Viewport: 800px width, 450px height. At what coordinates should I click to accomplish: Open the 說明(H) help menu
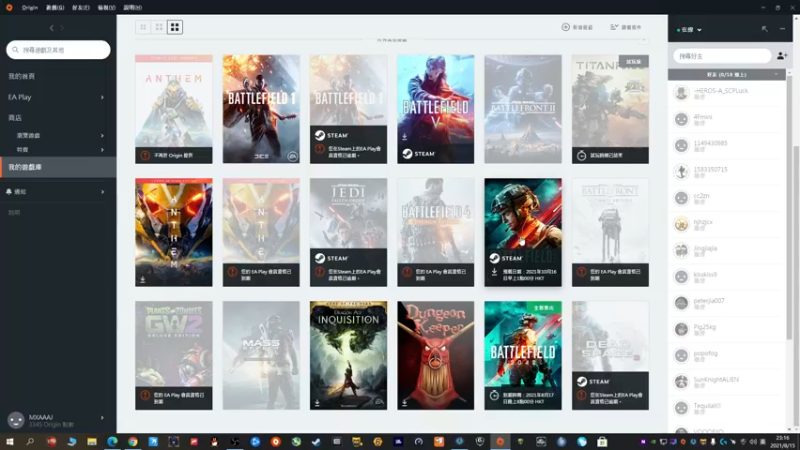[x=133, y=8]
